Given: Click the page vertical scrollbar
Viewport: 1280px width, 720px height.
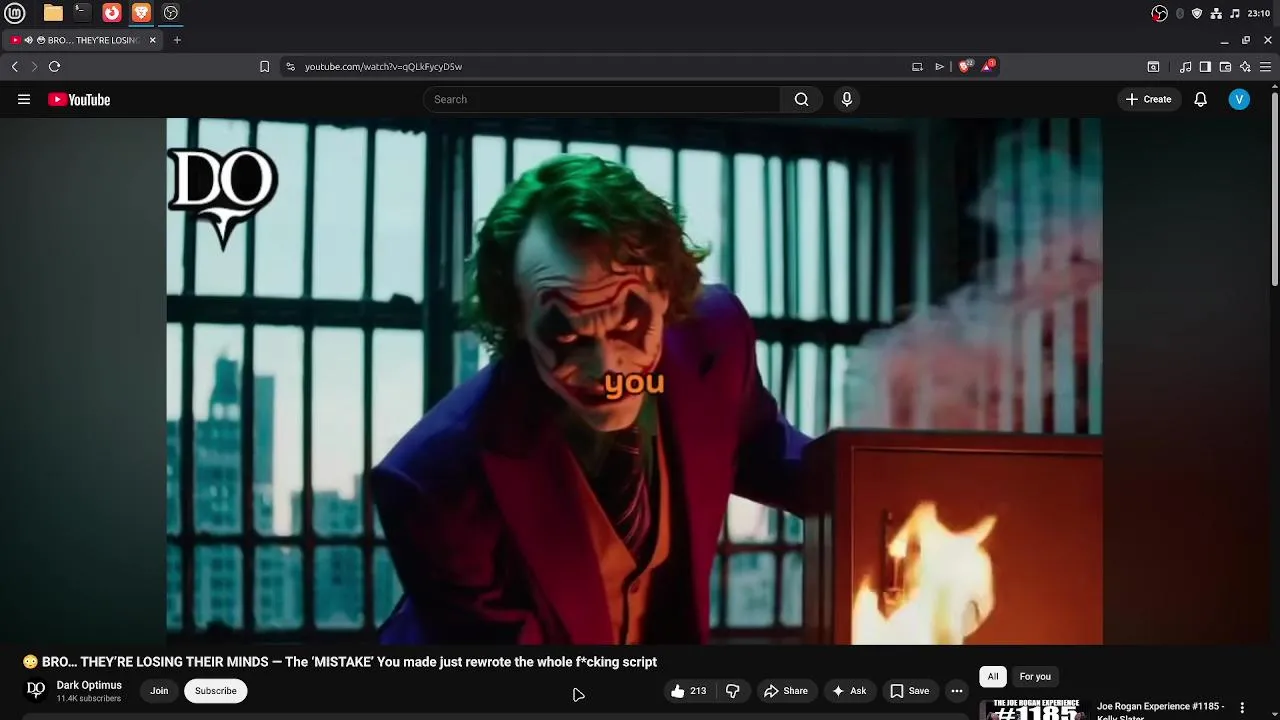Looking at the screenshot, I should pyautogui.click(x=1275, y=188).
